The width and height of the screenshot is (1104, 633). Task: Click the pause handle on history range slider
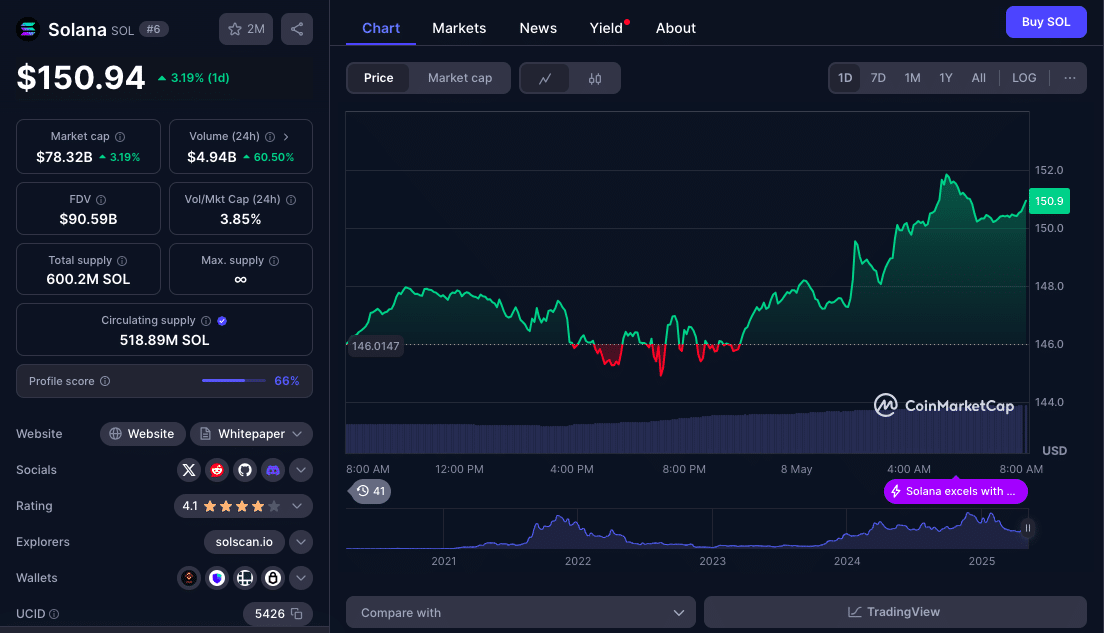pos(1027,528)
